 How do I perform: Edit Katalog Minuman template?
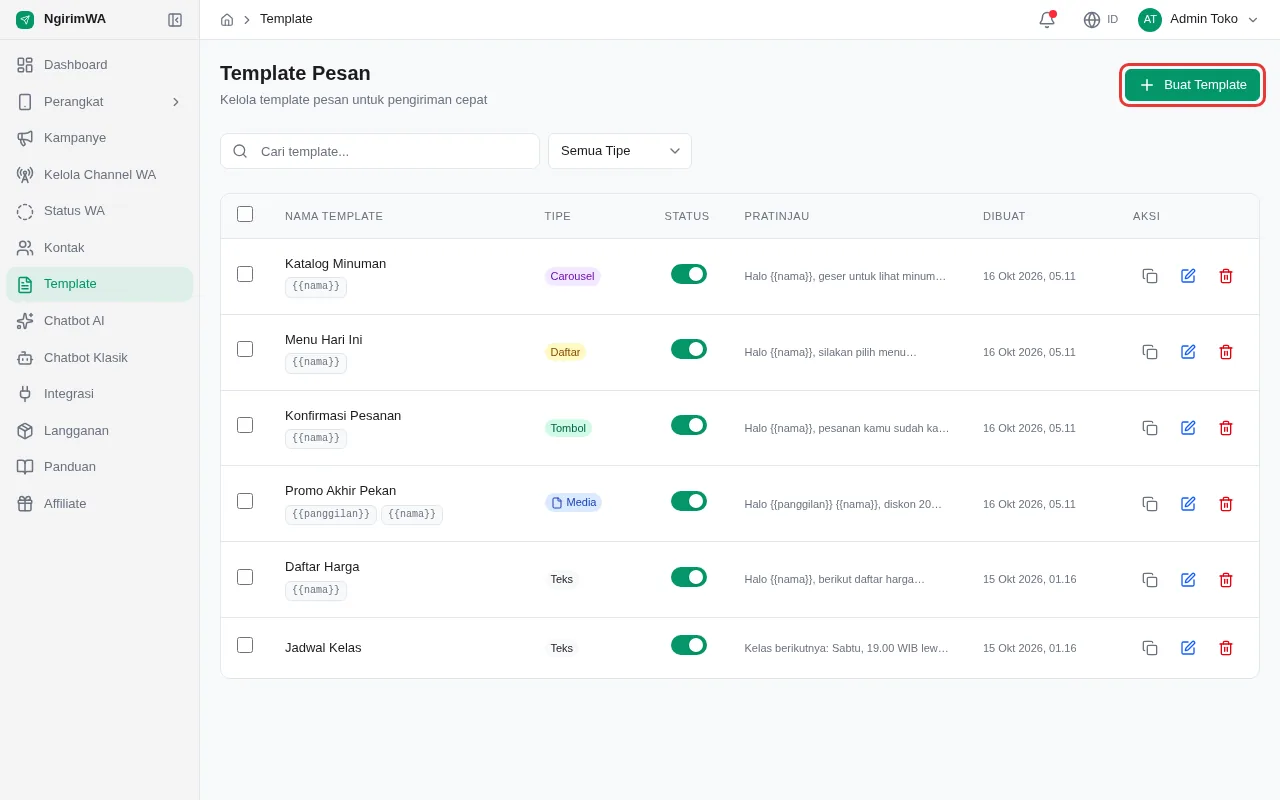[1188, 276]
